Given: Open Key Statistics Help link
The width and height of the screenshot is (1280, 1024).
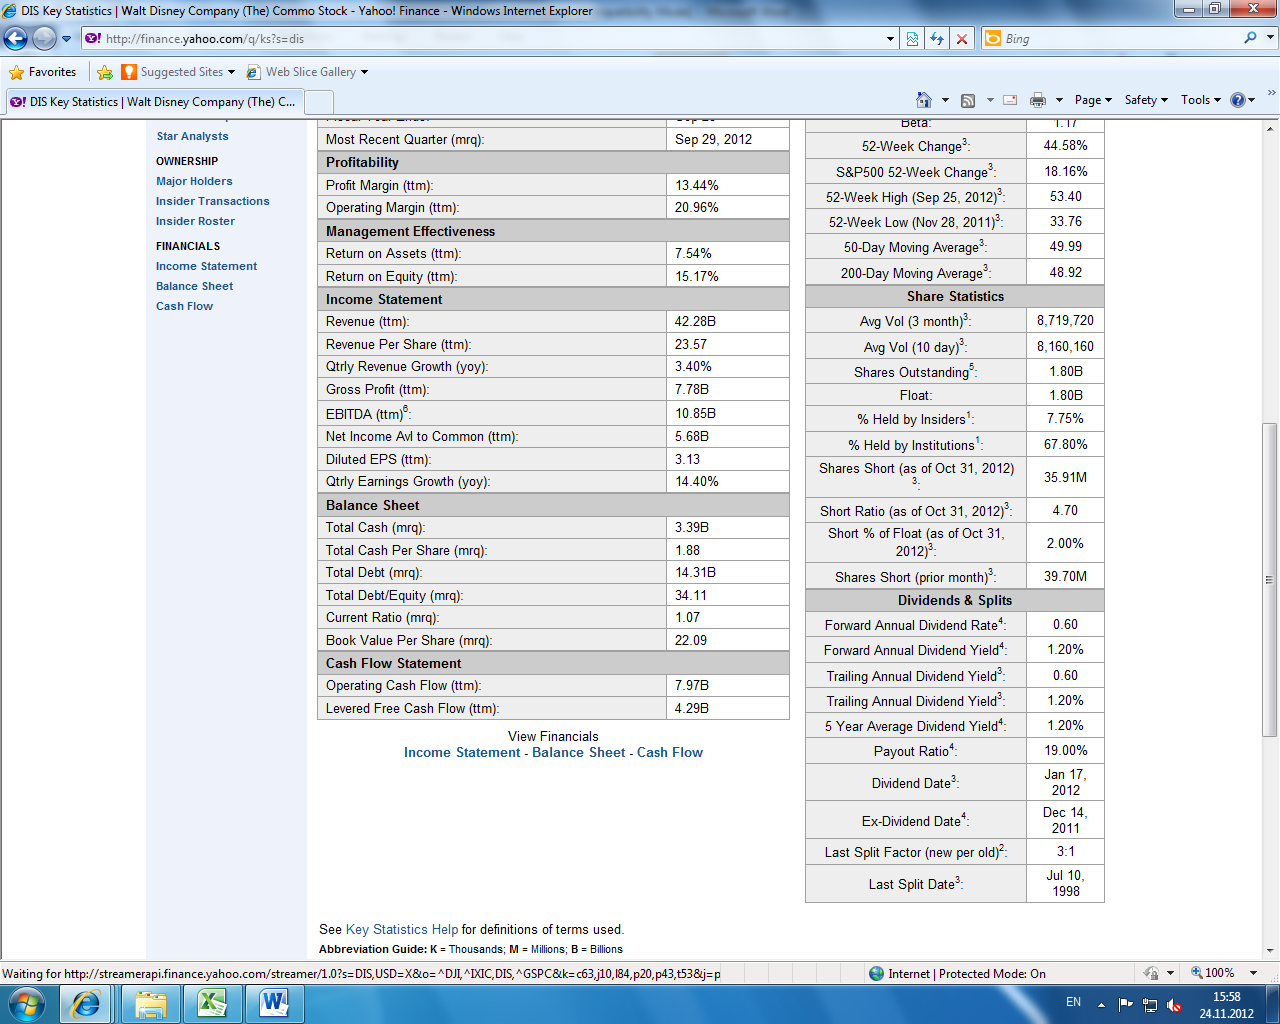Looking at the screenshot, I should [402, 929].
